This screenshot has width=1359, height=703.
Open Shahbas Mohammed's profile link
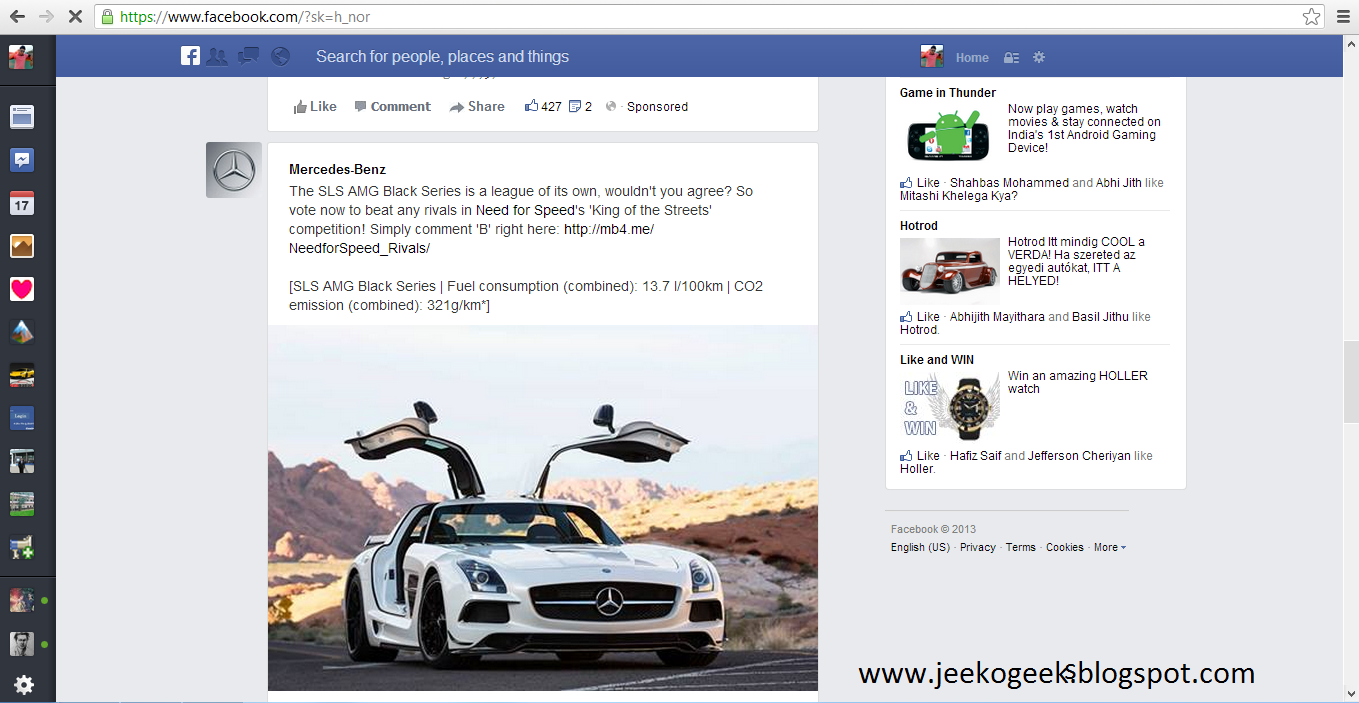[x=1009, y=183]
